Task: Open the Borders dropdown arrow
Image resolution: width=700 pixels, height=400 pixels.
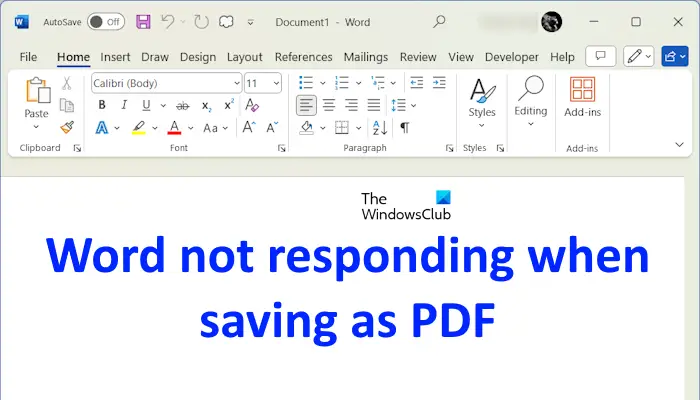Action: coord(358,128)
